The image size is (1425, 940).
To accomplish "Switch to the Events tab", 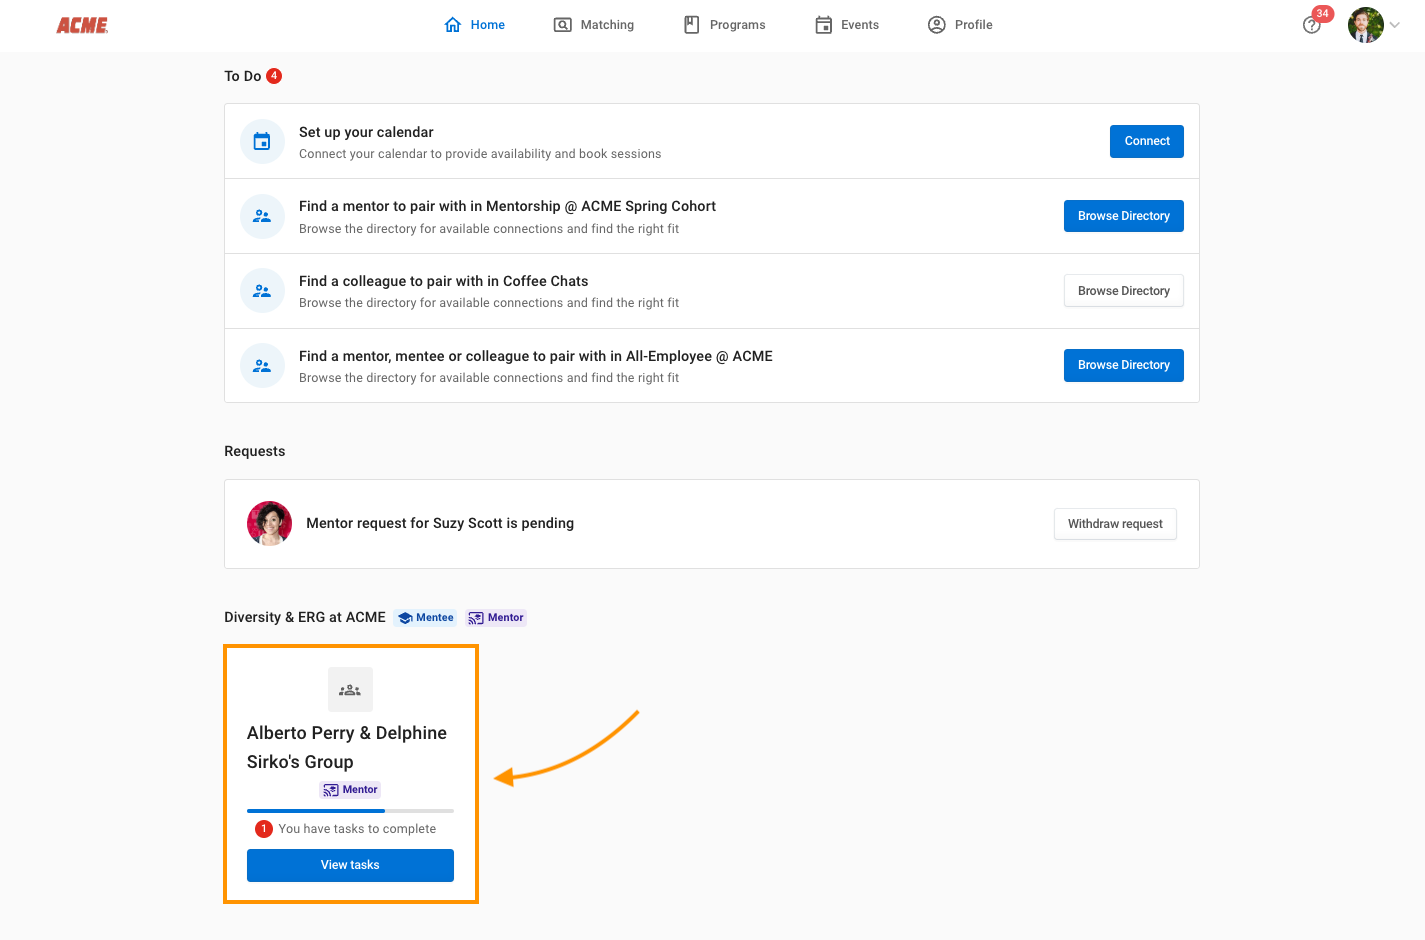I will pos(847,25).
